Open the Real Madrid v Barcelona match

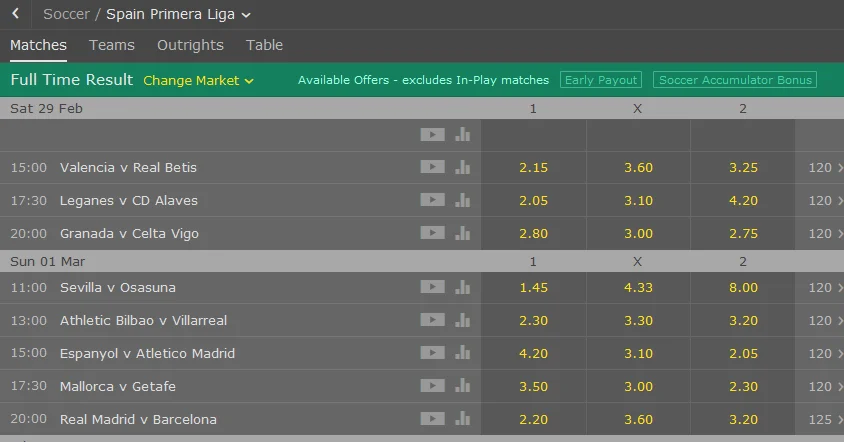[x=138, y=420]
